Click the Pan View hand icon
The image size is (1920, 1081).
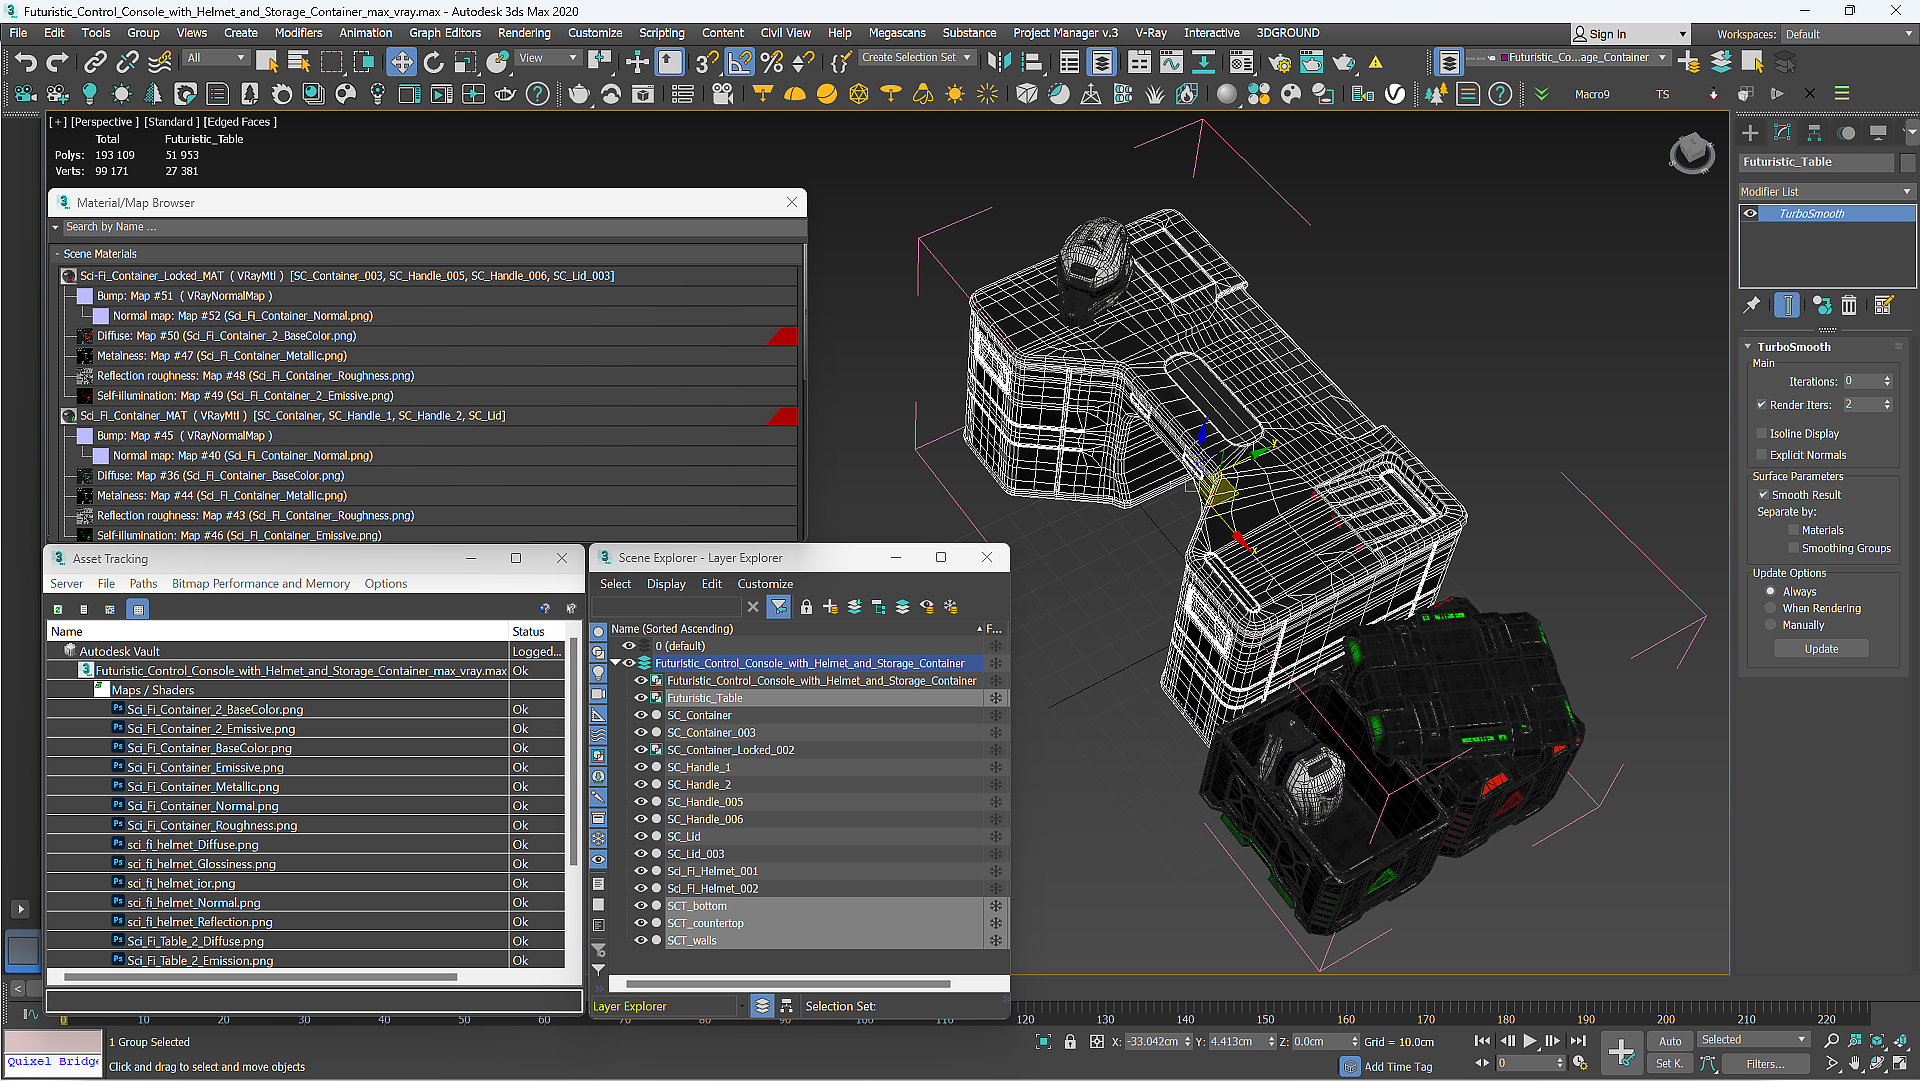click(1855, 1064)
